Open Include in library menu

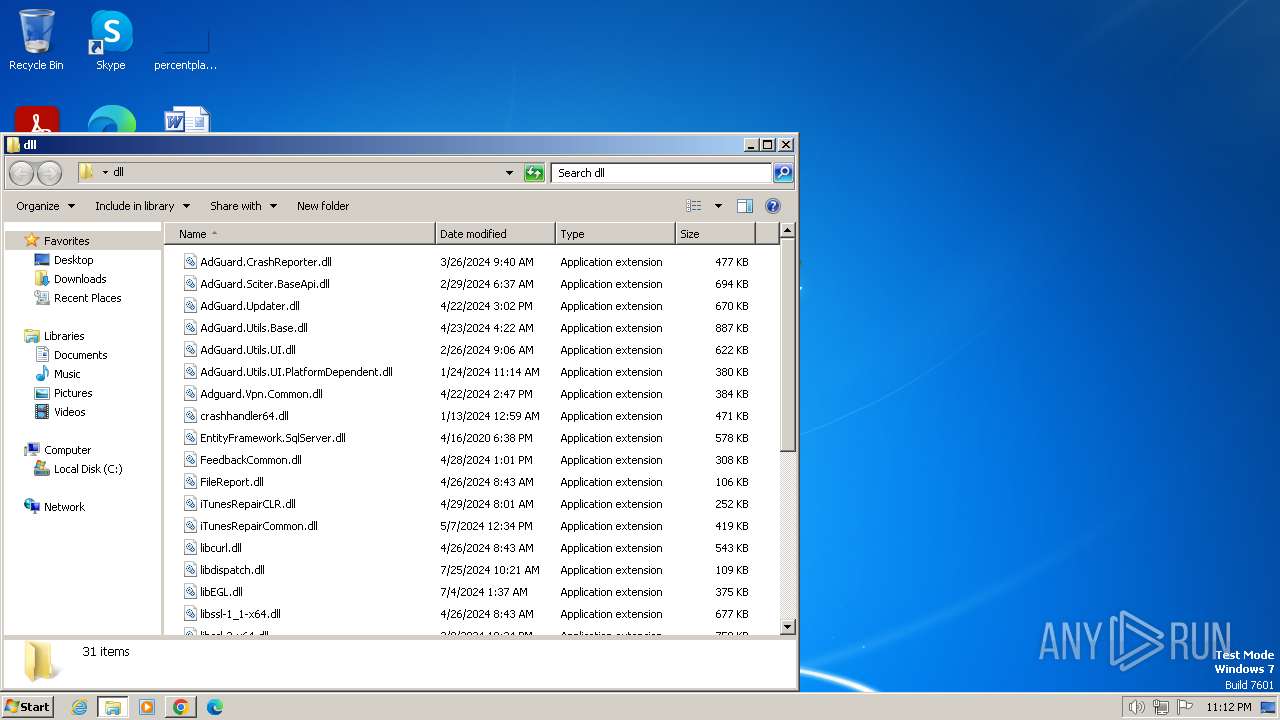[x=142, y=206]
